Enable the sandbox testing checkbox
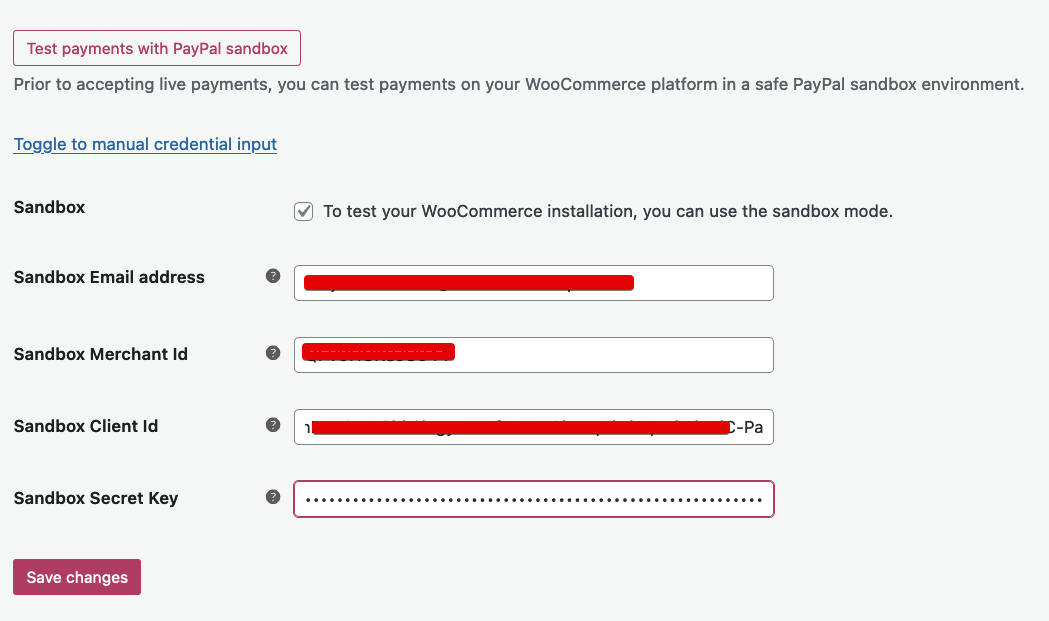1049x621 pixels. [303, 211]
